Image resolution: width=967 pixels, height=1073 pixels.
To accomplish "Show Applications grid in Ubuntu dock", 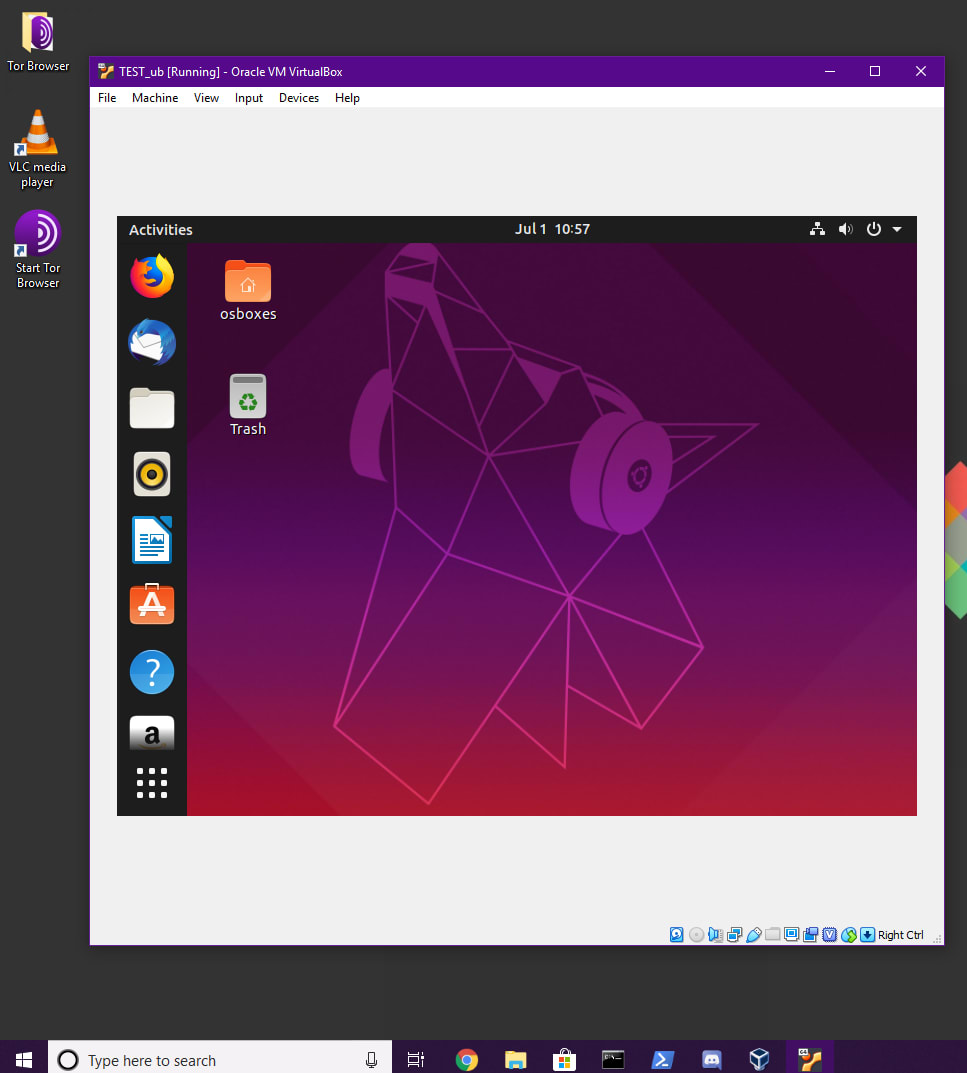I will [152, 783].
